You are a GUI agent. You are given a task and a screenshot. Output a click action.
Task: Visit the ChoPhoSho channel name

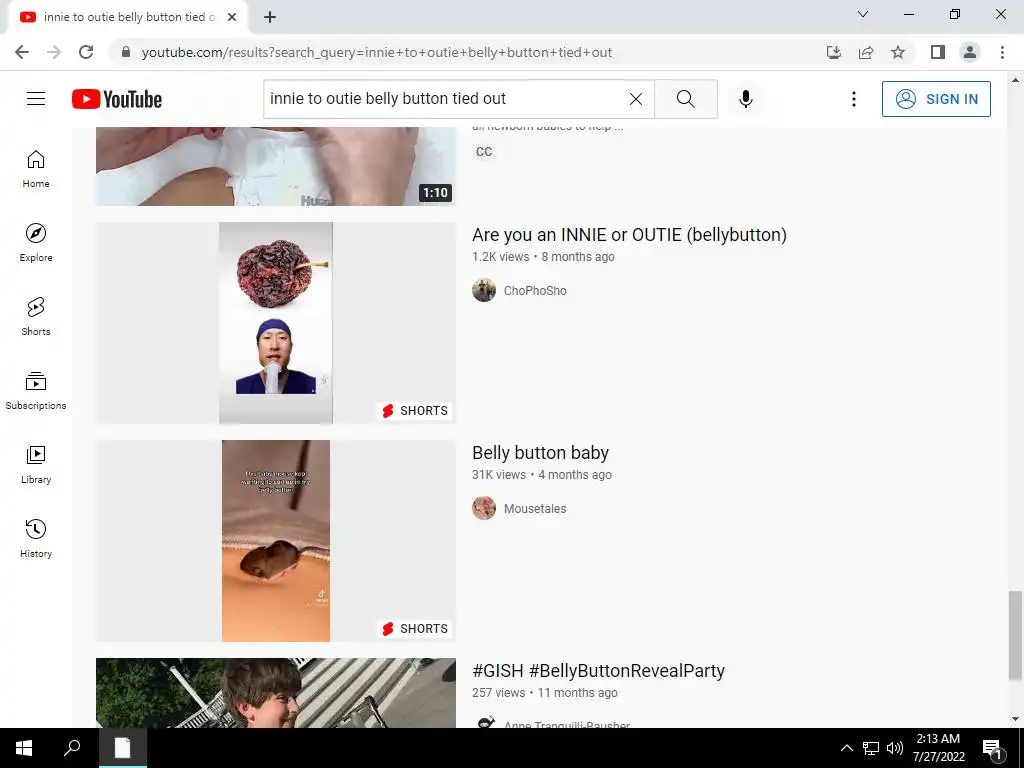[x=535, y=291]
